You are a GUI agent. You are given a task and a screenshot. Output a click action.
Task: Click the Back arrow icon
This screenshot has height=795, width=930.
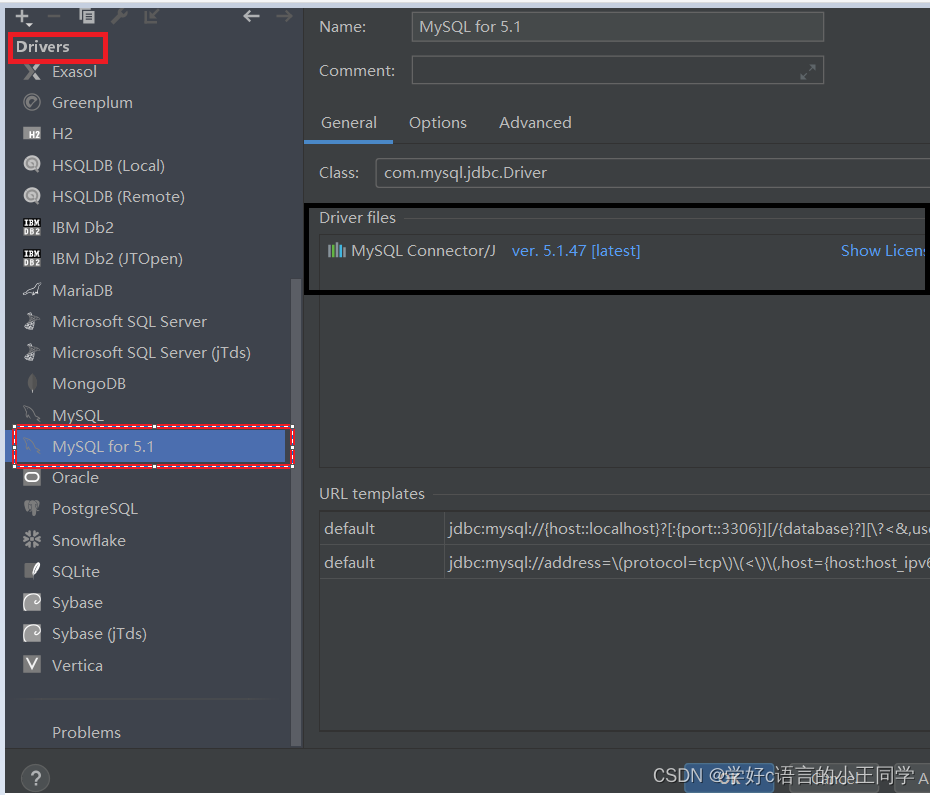click(251, 17)
